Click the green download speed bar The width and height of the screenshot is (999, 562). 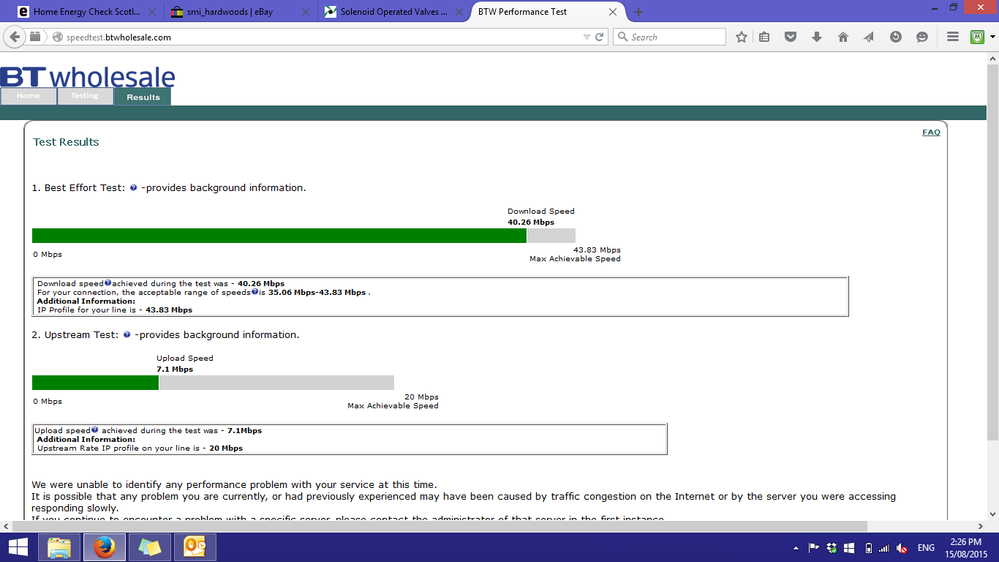coord(279,235)
